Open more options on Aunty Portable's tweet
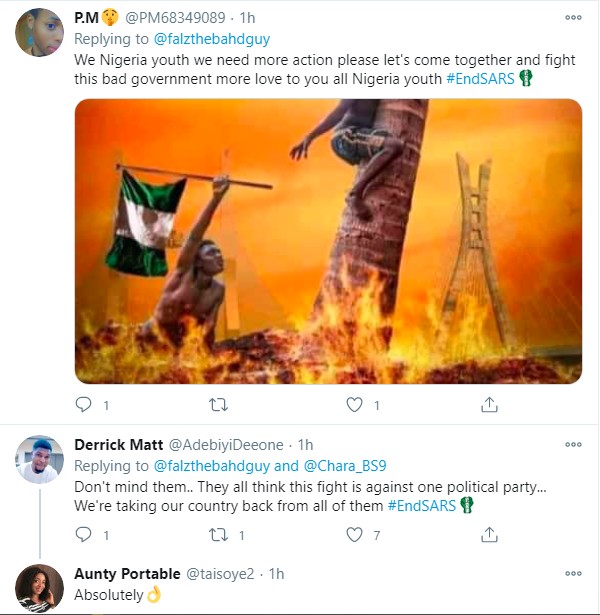Image resolution: width=600 pixels, height=615 pixels. [573, 573]
